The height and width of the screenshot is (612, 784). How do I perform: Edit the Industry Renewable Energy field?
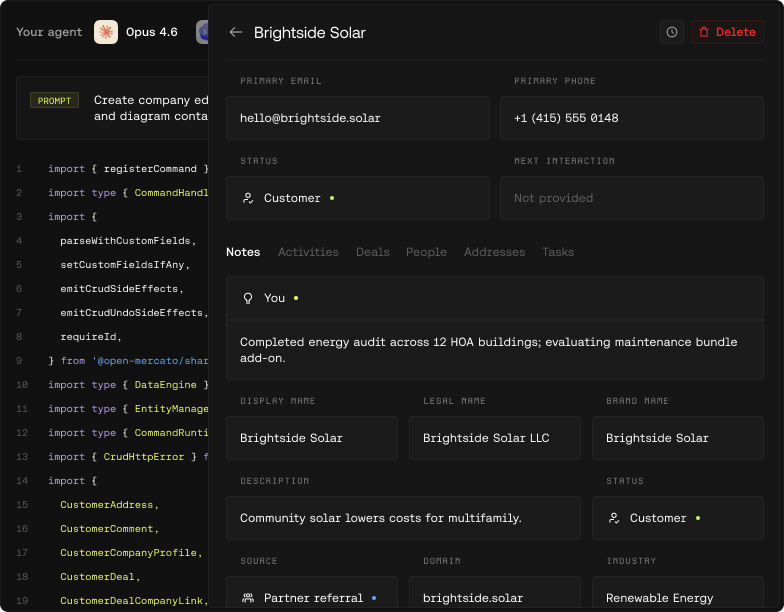678,594
